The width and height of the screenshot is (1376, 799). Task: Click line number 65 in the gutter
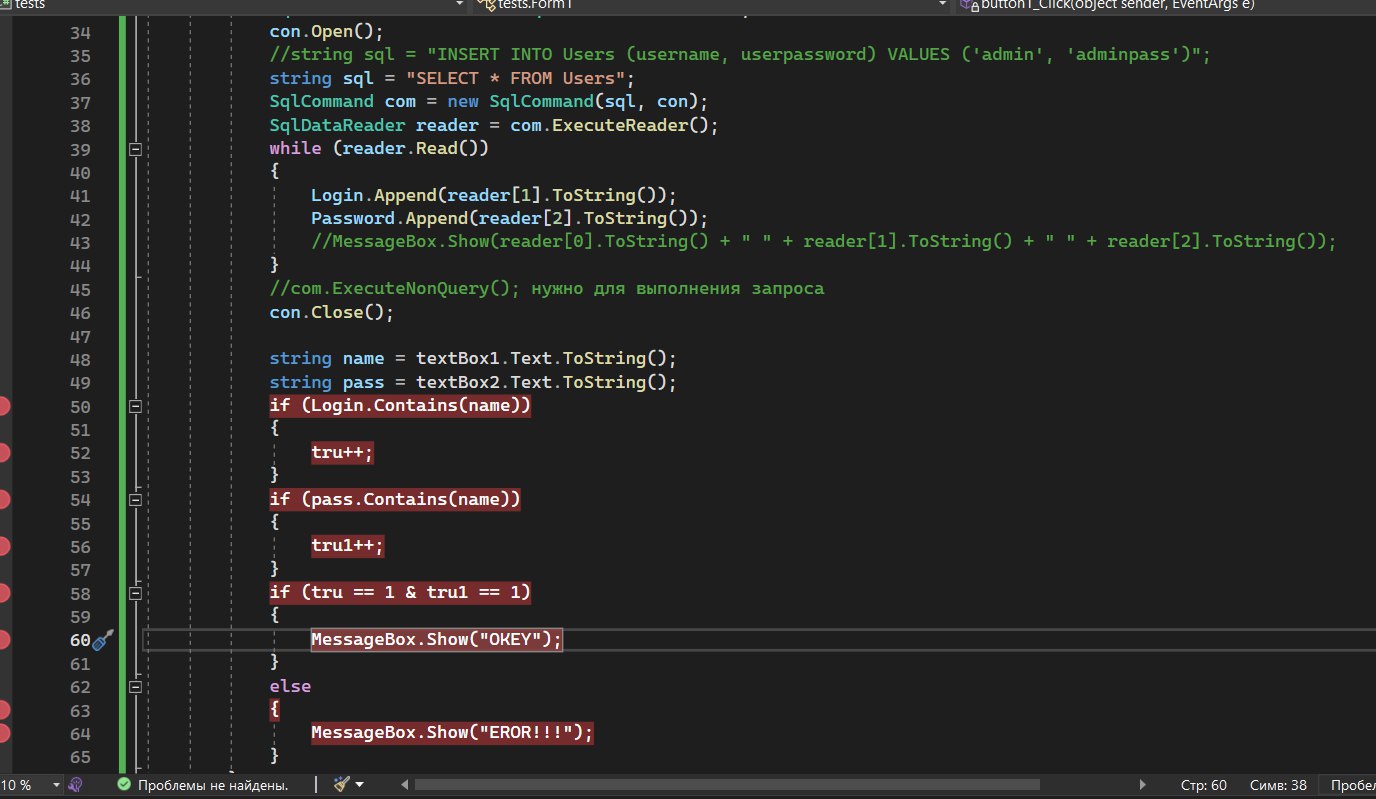(x=80, y=757)
